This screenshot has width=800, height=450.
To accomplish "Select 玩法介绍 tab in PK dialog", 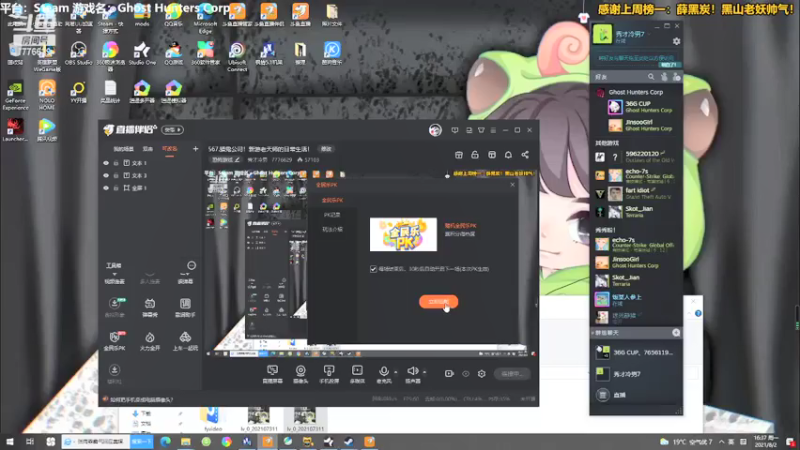I will (x=332, y=230).
